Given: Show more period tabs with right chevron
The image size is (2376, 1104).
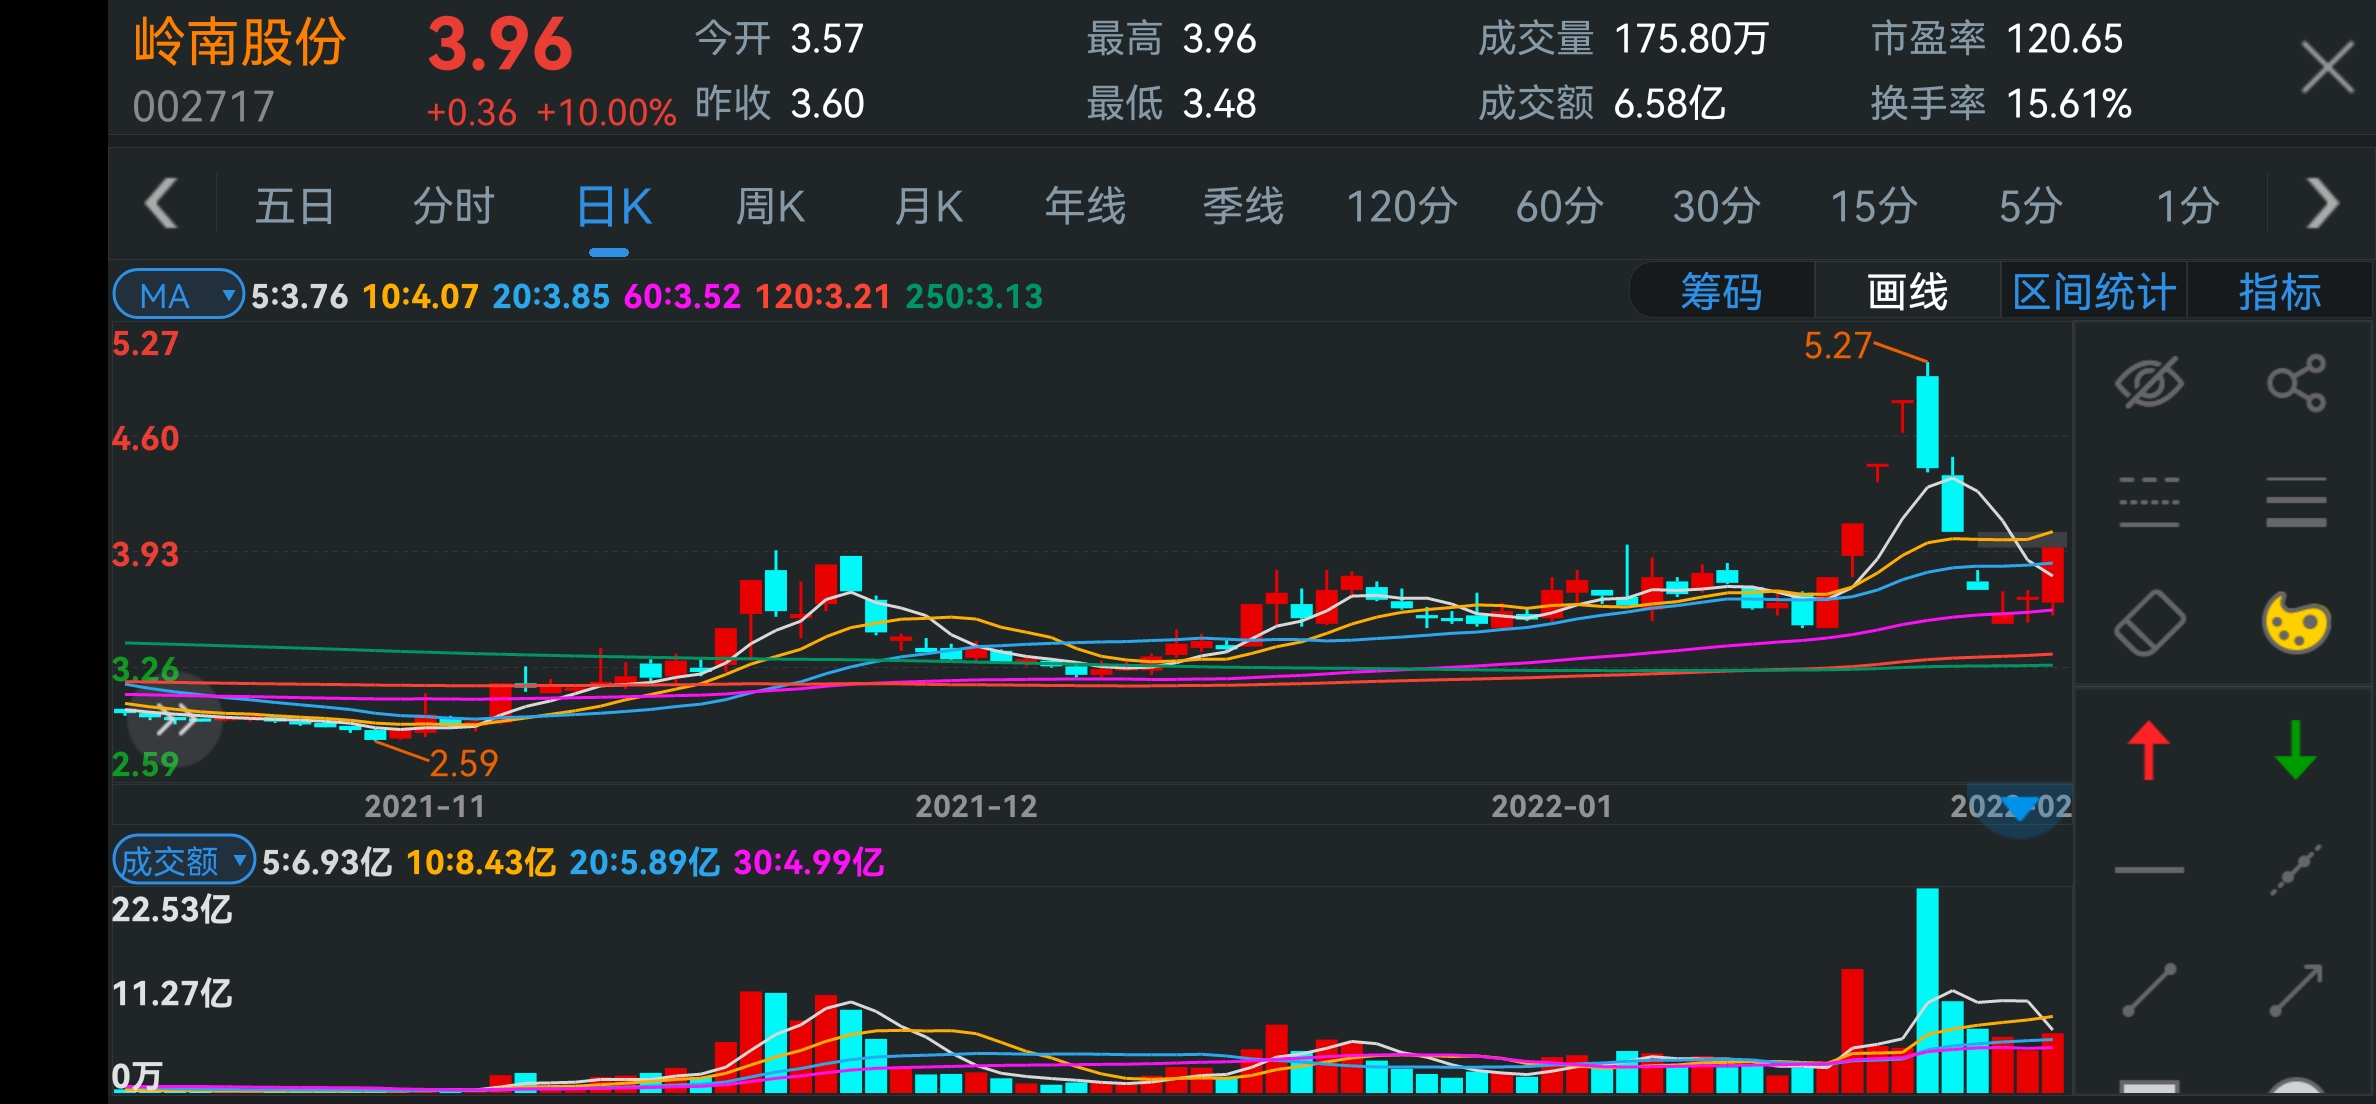Looking at the screenshot, I should point(2322,204).
